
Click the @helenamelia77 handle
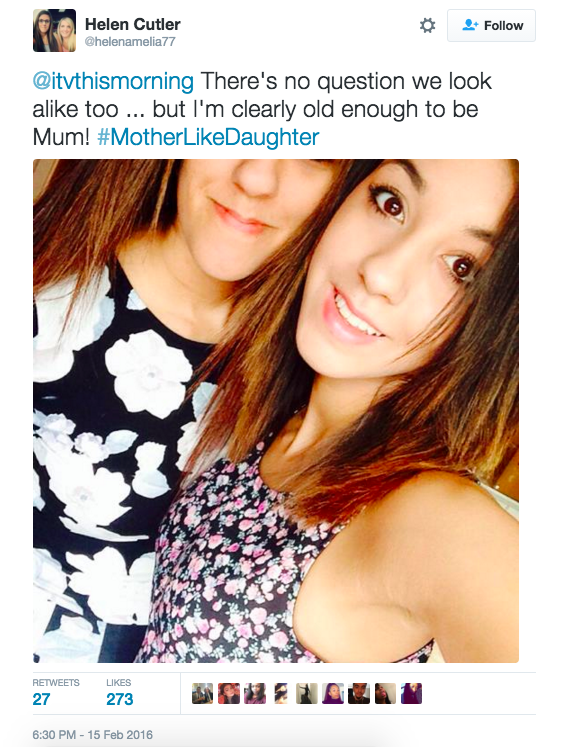point(130,42)
